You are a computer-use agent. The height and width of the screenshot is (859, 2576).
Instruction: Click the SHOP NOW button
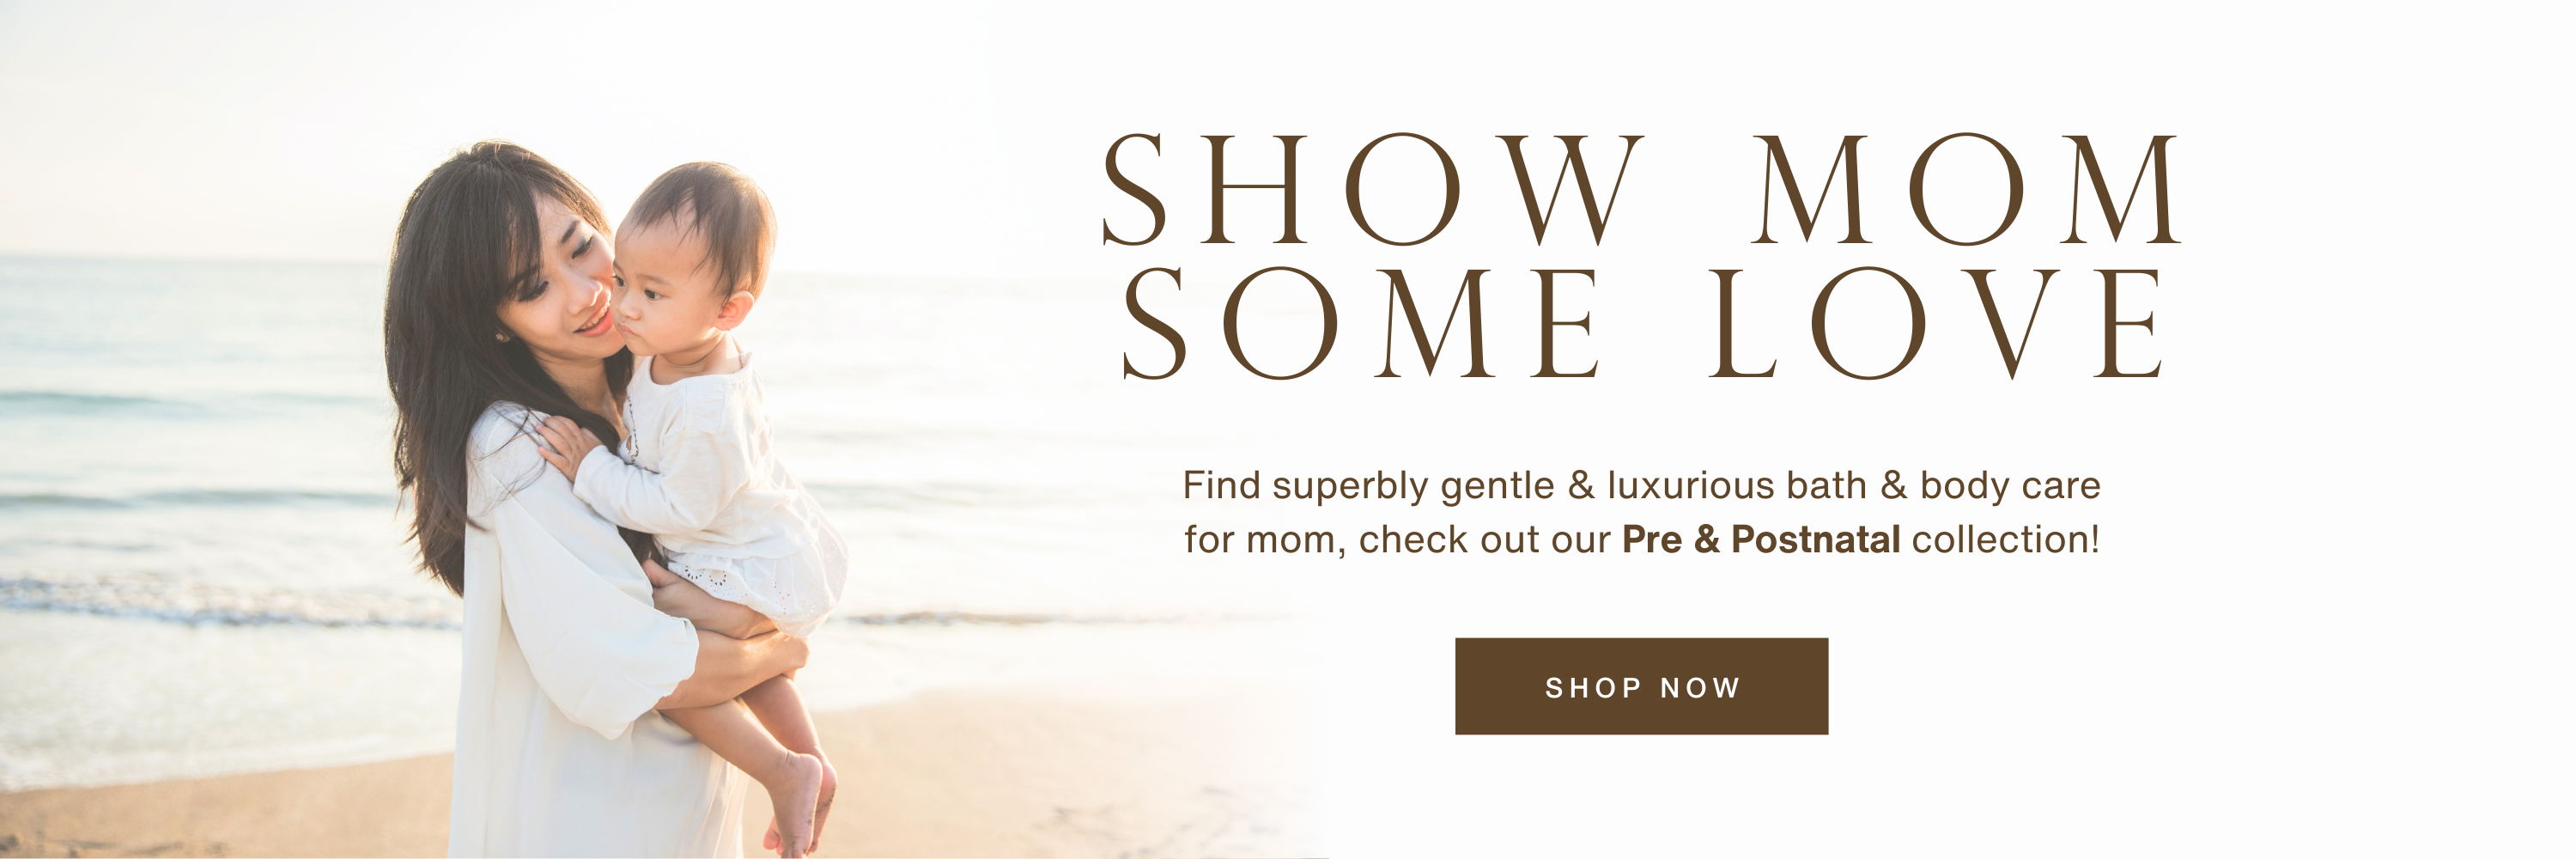[x=1641, y=686]
